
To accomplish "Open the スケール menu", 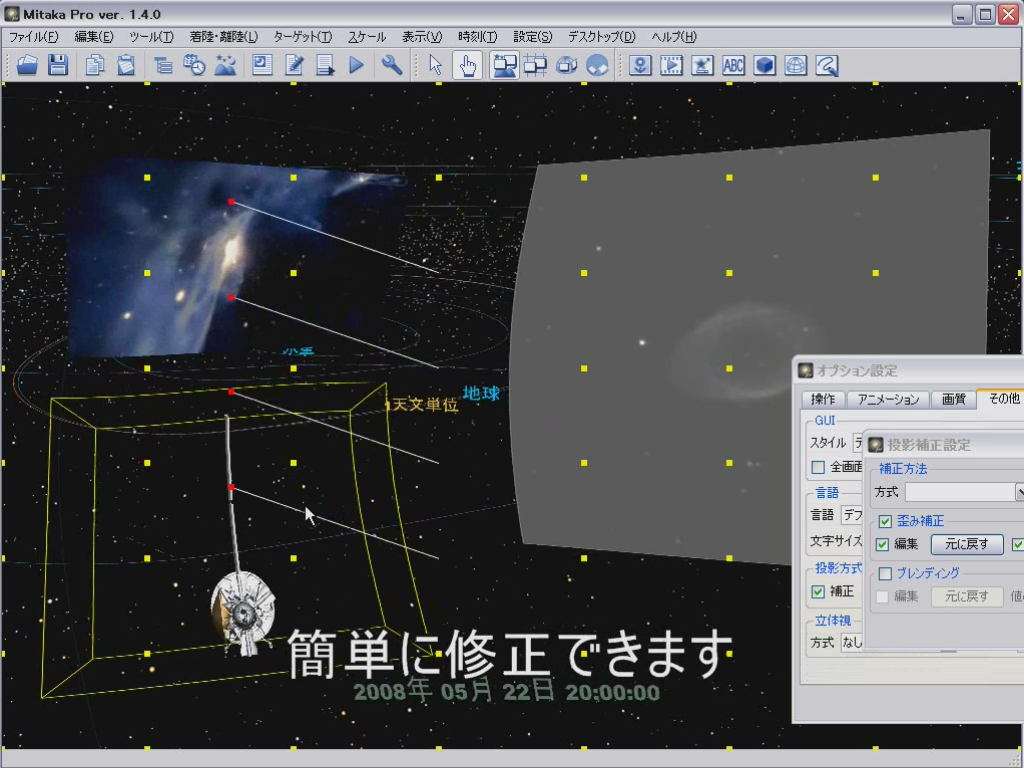I will (x=367, y=37).
